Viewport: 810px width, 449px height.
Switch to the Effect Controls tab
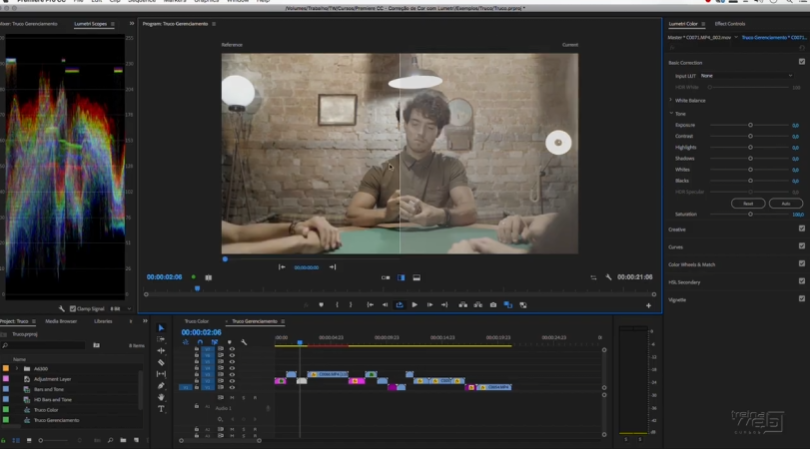coord(729,23)
